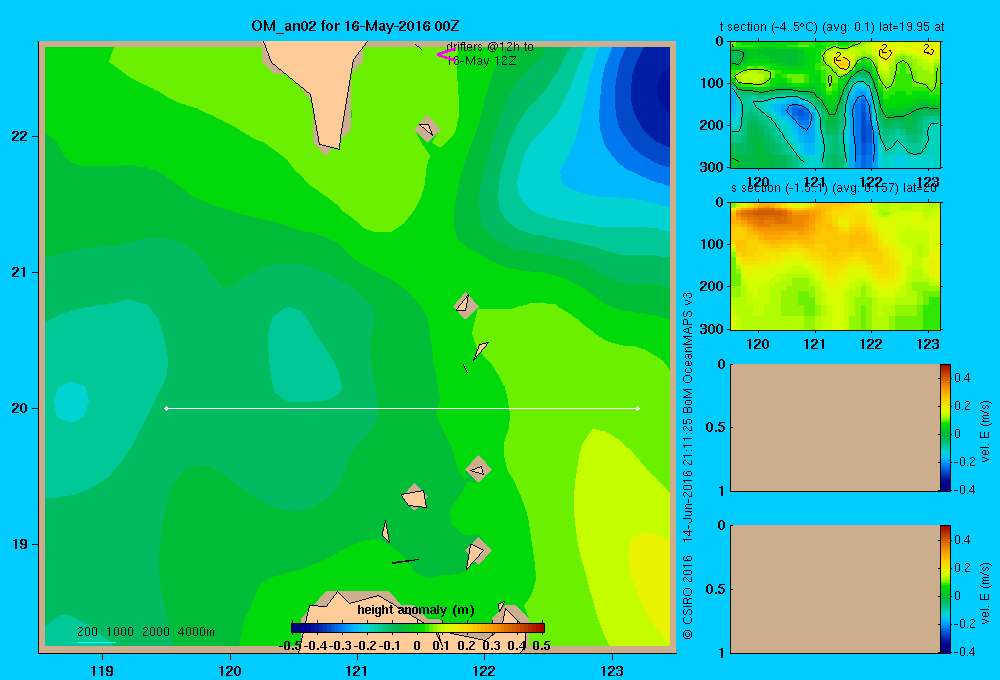This screenshot has width=1000, height=680.
Task: Click the right endpoint of the white section line
Action: click(x=638, y=408)
